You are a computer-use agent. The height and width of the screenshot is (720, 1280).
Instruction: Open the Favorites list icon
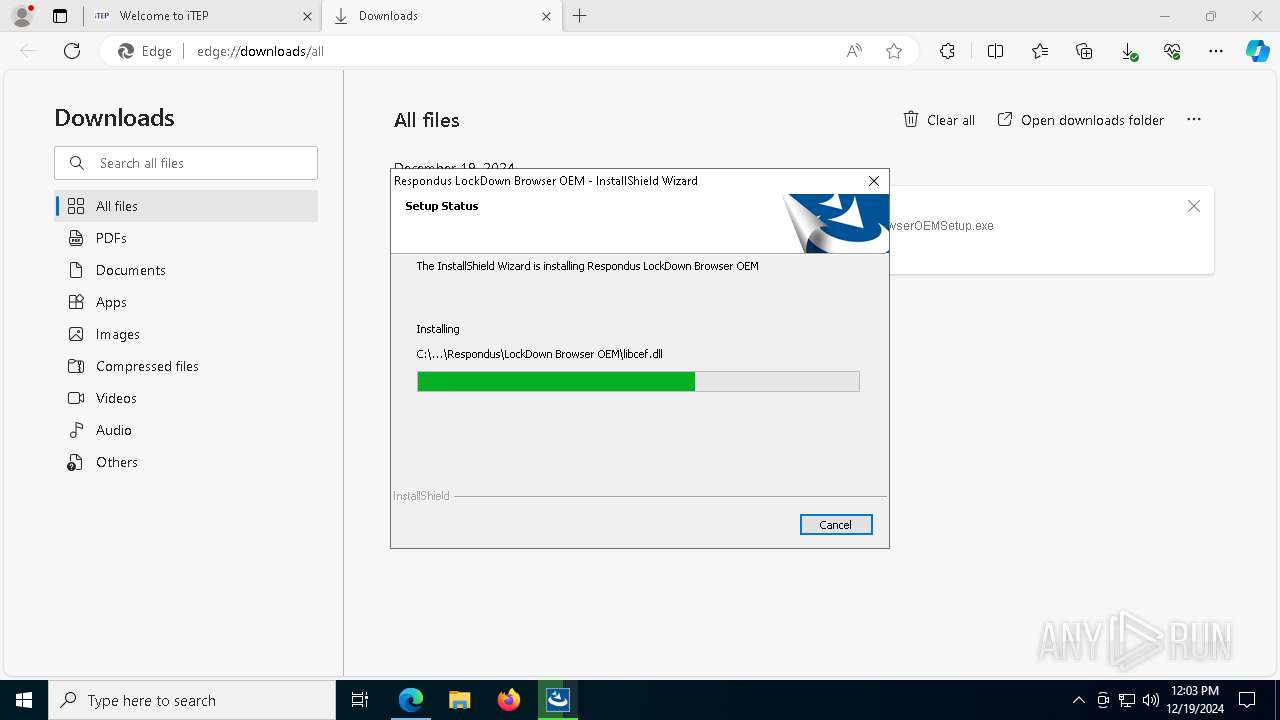coord(1040,51)
